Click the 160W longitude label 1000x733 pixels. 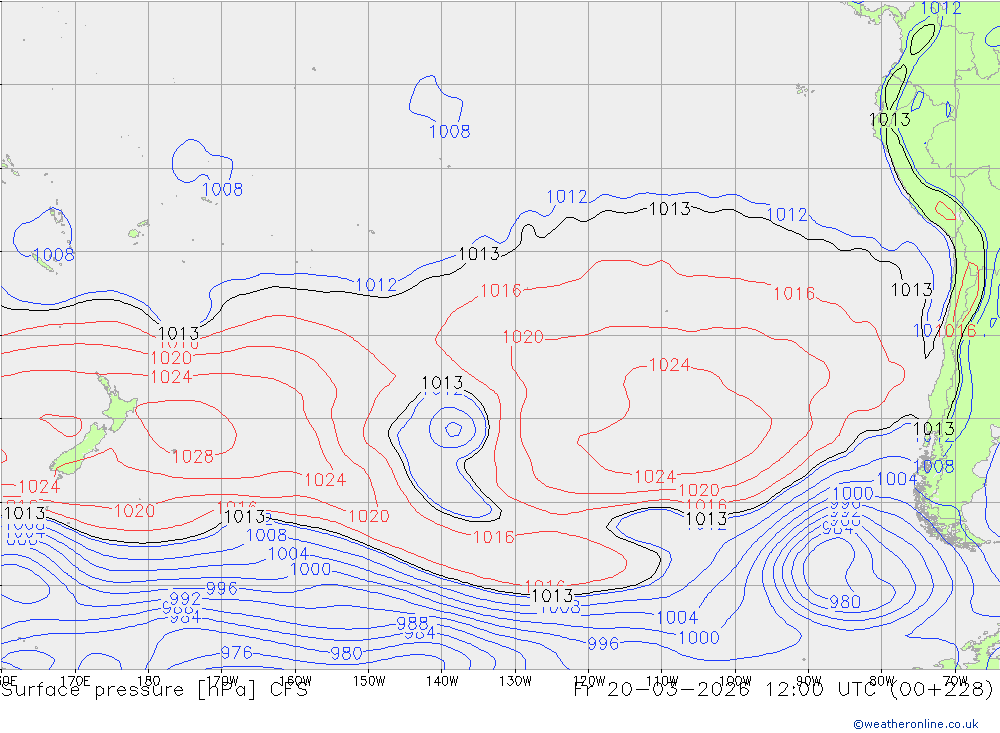(x=295, y=681)
